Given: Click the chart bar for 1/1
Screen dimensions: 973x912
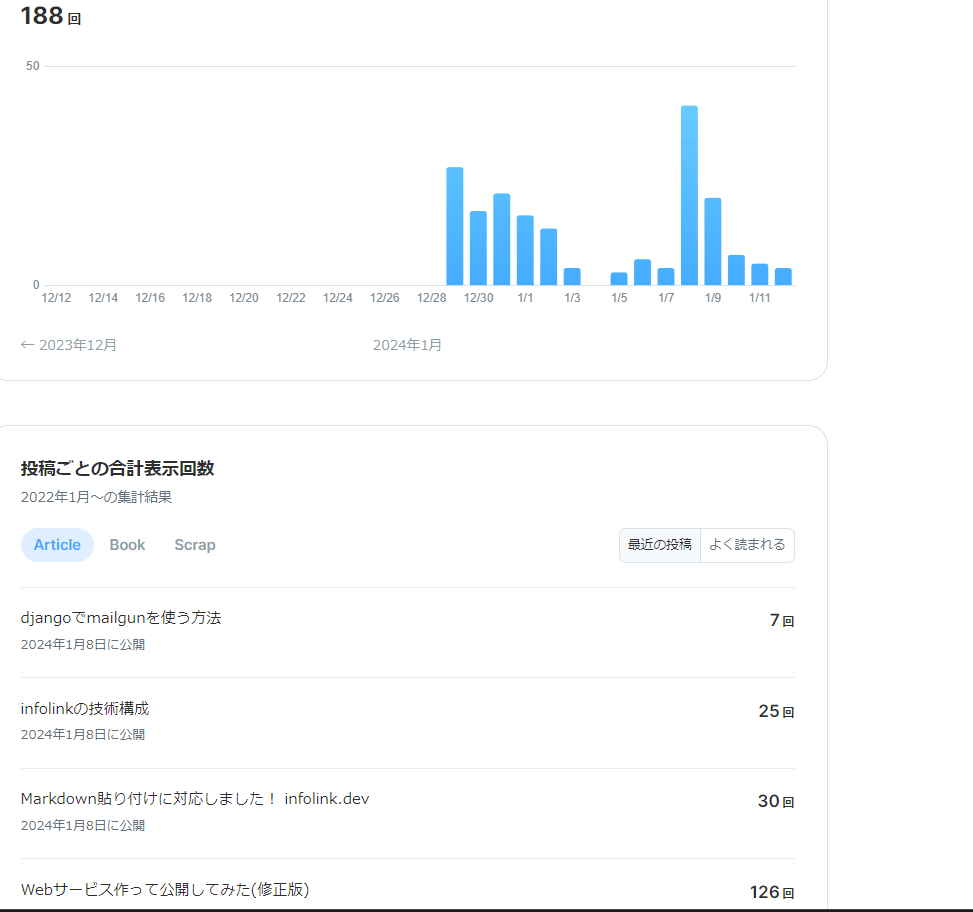Looking at the screenshot, I should click(526, 250).
